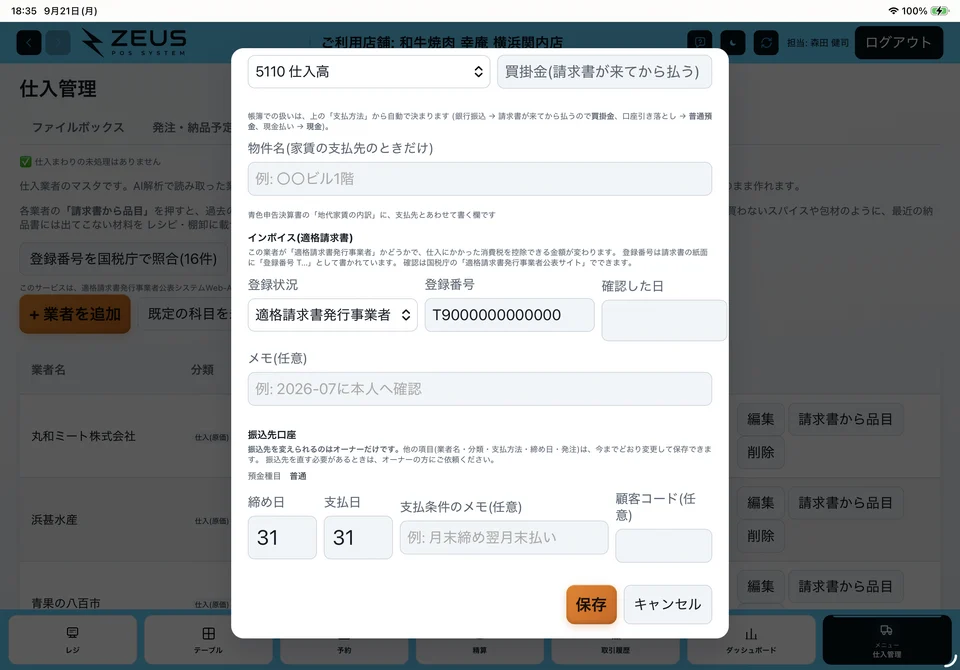The width and height of the screenshot is (960, 670).
Task: Click the 既定の科目 button beside 業者を追加
Action: point(187,314)
